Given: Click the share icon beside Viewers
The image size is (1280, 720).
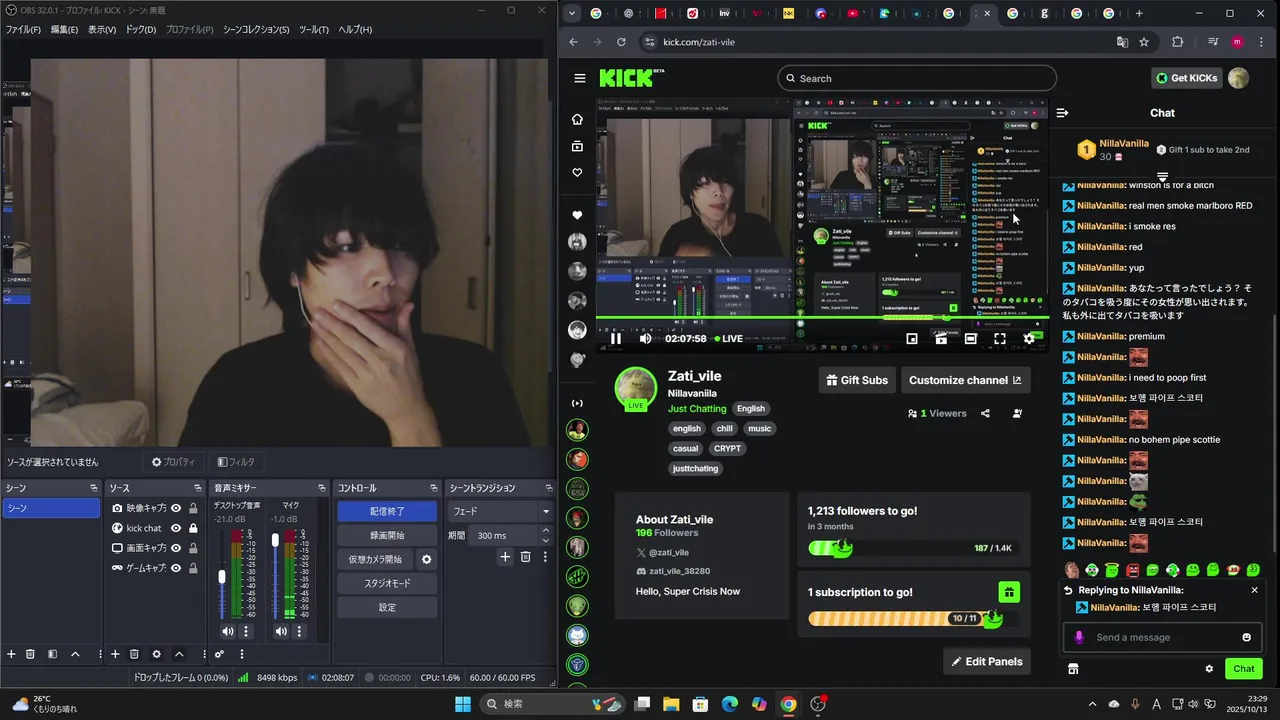Looking at the screenshot, I should tap(985, 413).
